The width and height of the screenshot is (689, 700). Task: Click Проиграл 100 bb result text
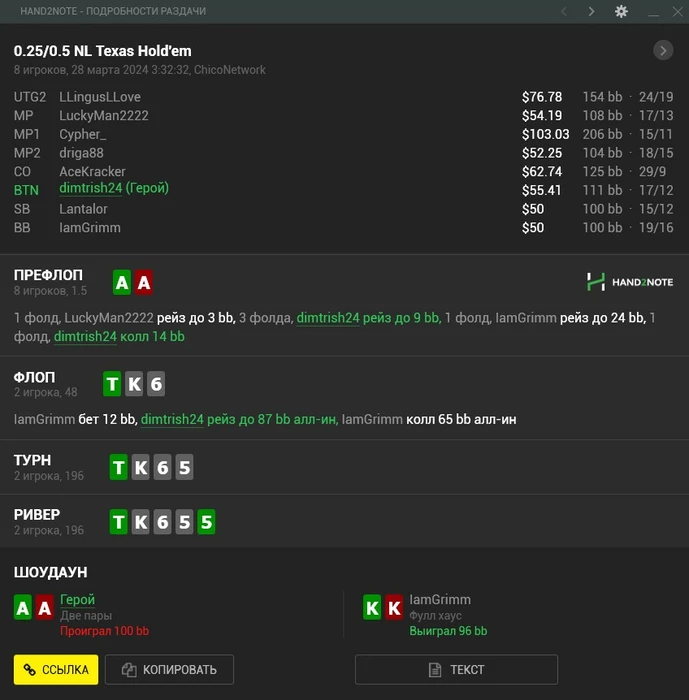pyautogui.click(x=104, y=631)
